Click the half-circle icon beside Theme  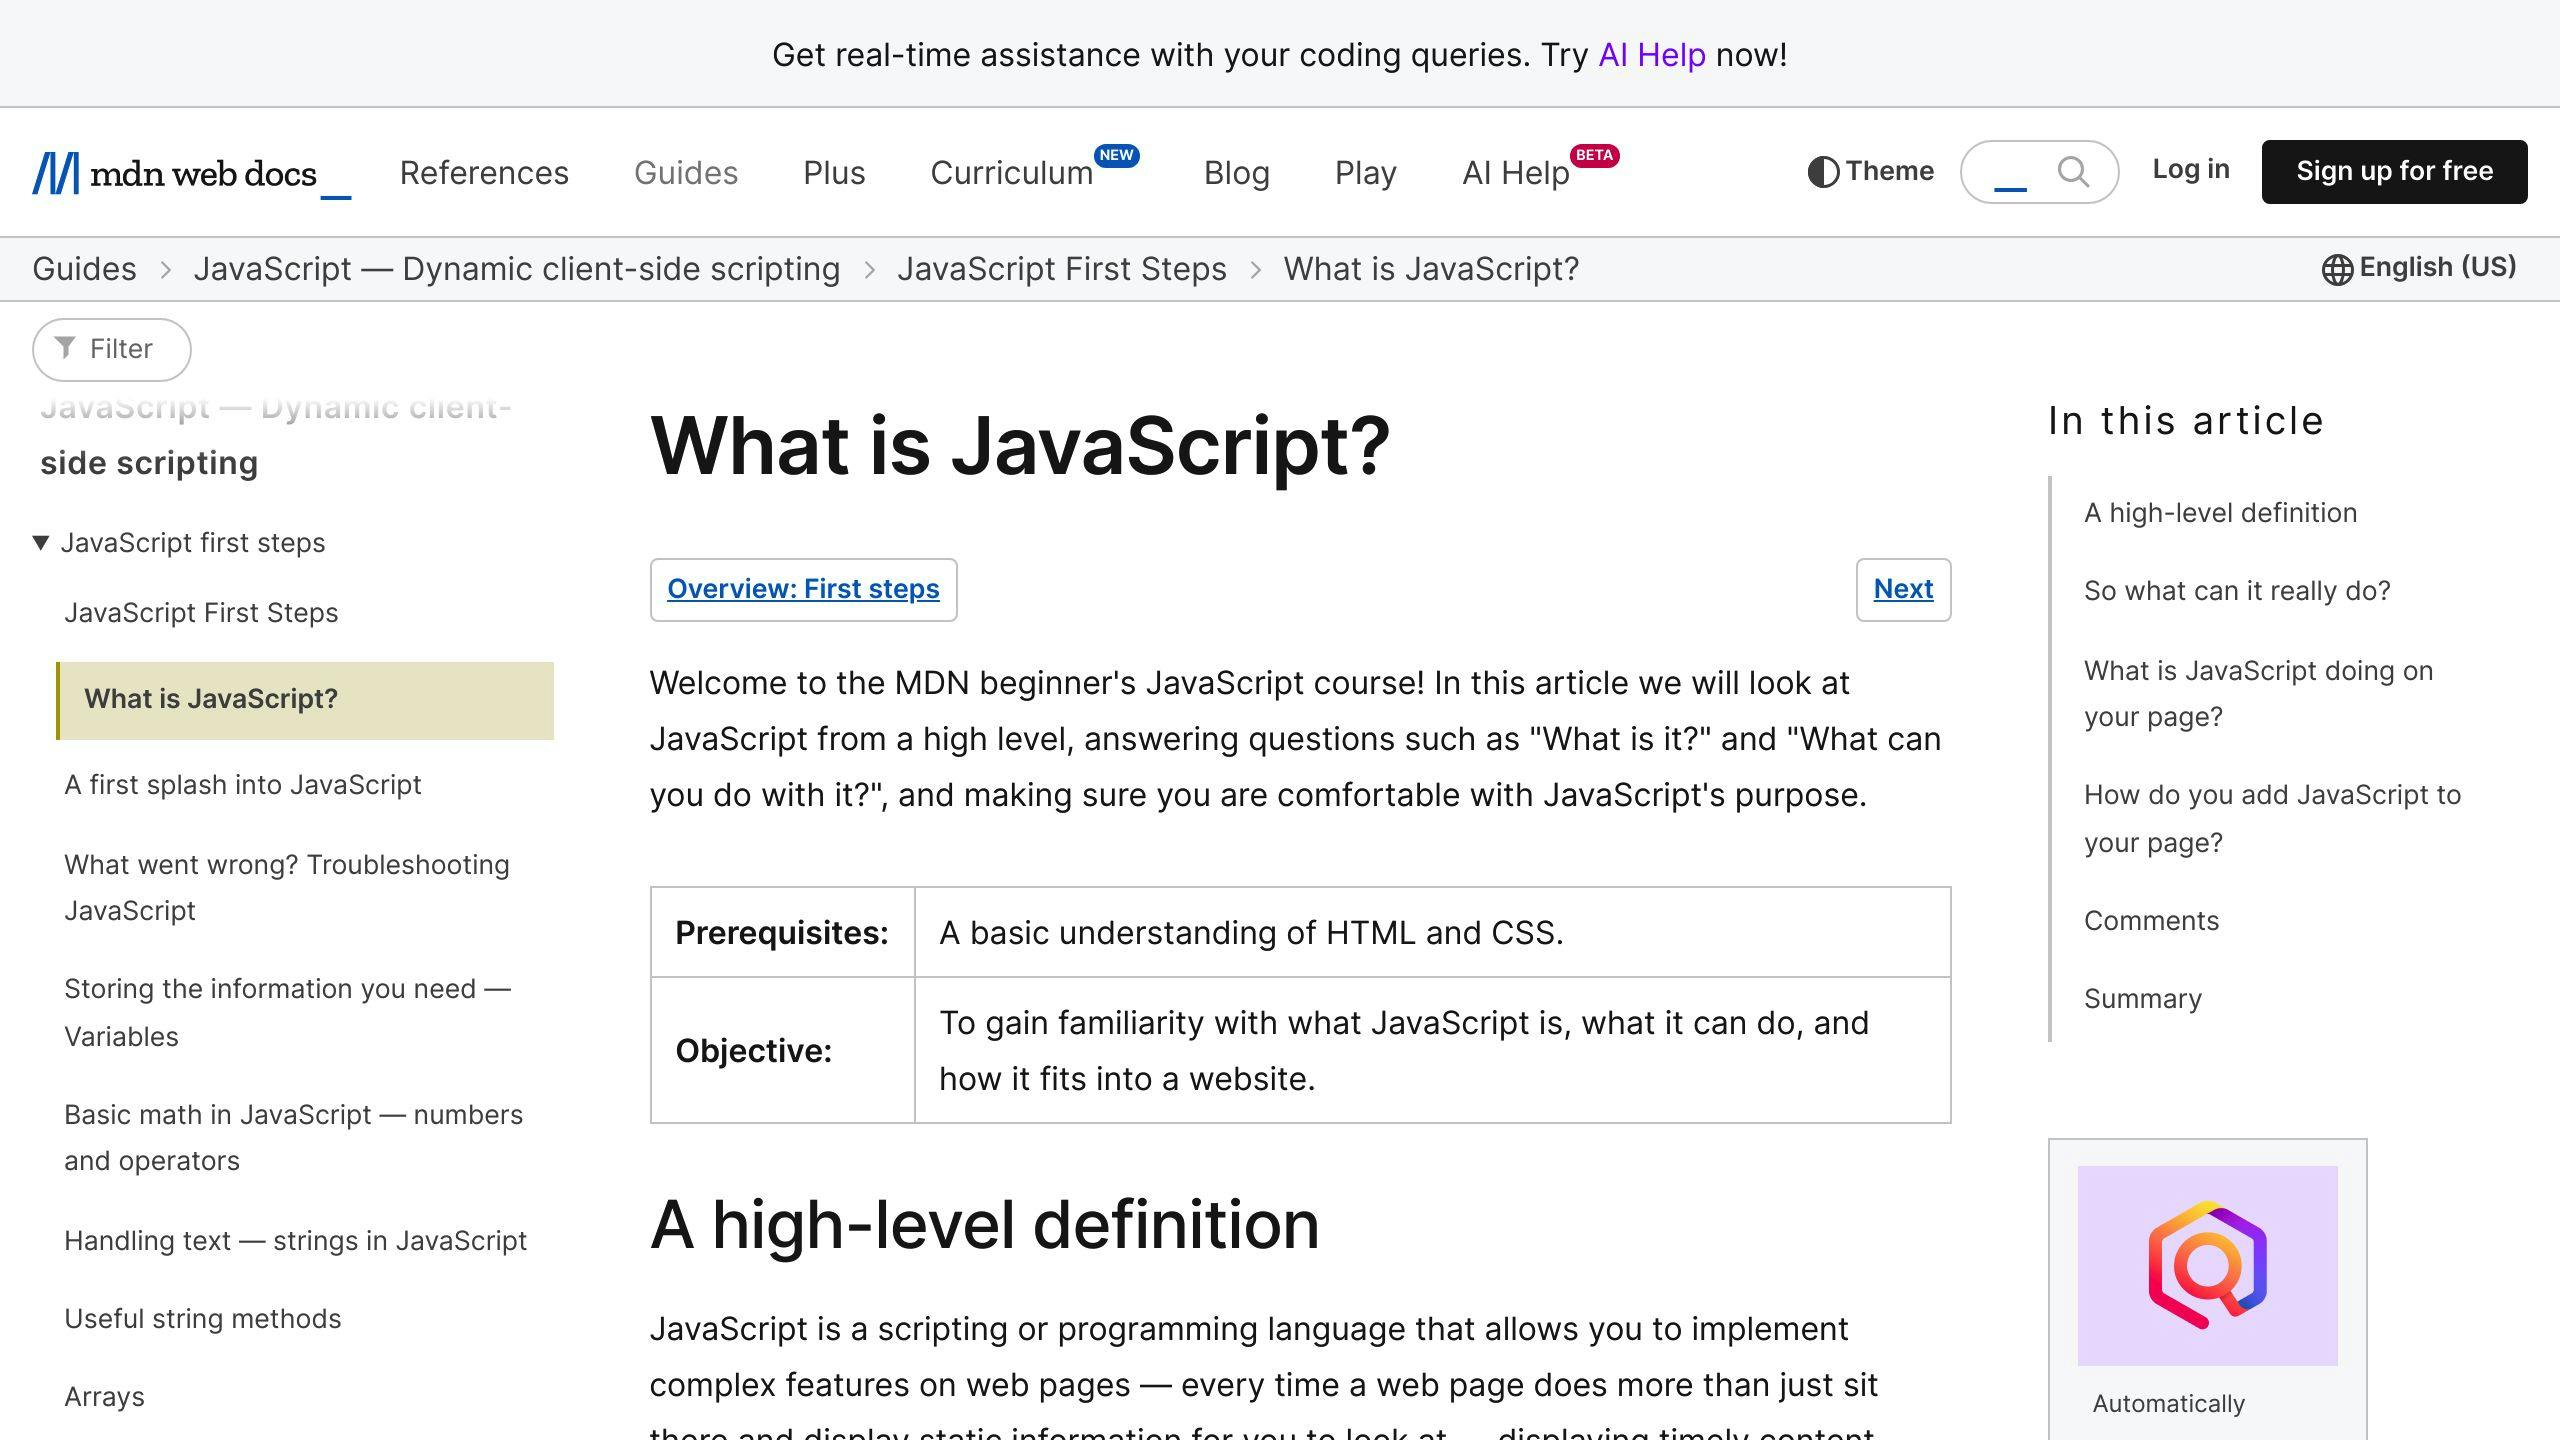1824,171
